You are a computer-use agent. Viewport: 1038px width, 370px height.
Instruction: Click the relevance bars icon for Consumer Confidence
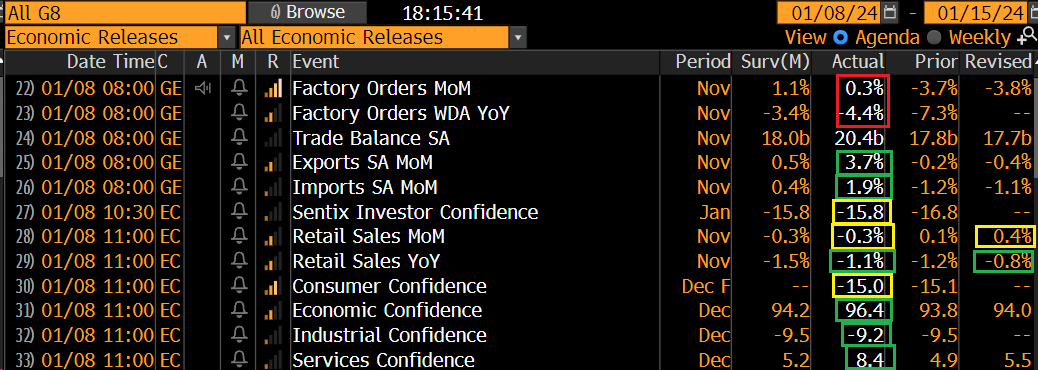(x=273, y=287)
